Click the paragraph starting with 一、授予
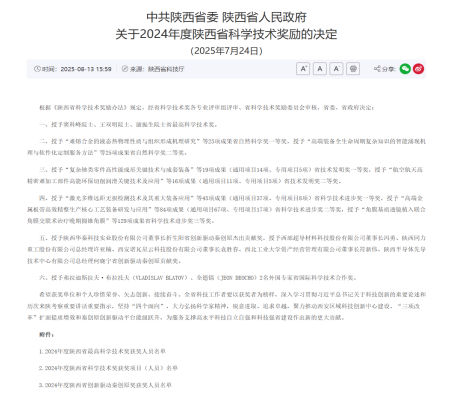The width and height of the screenshot is (449, 397). click(128, 125)
